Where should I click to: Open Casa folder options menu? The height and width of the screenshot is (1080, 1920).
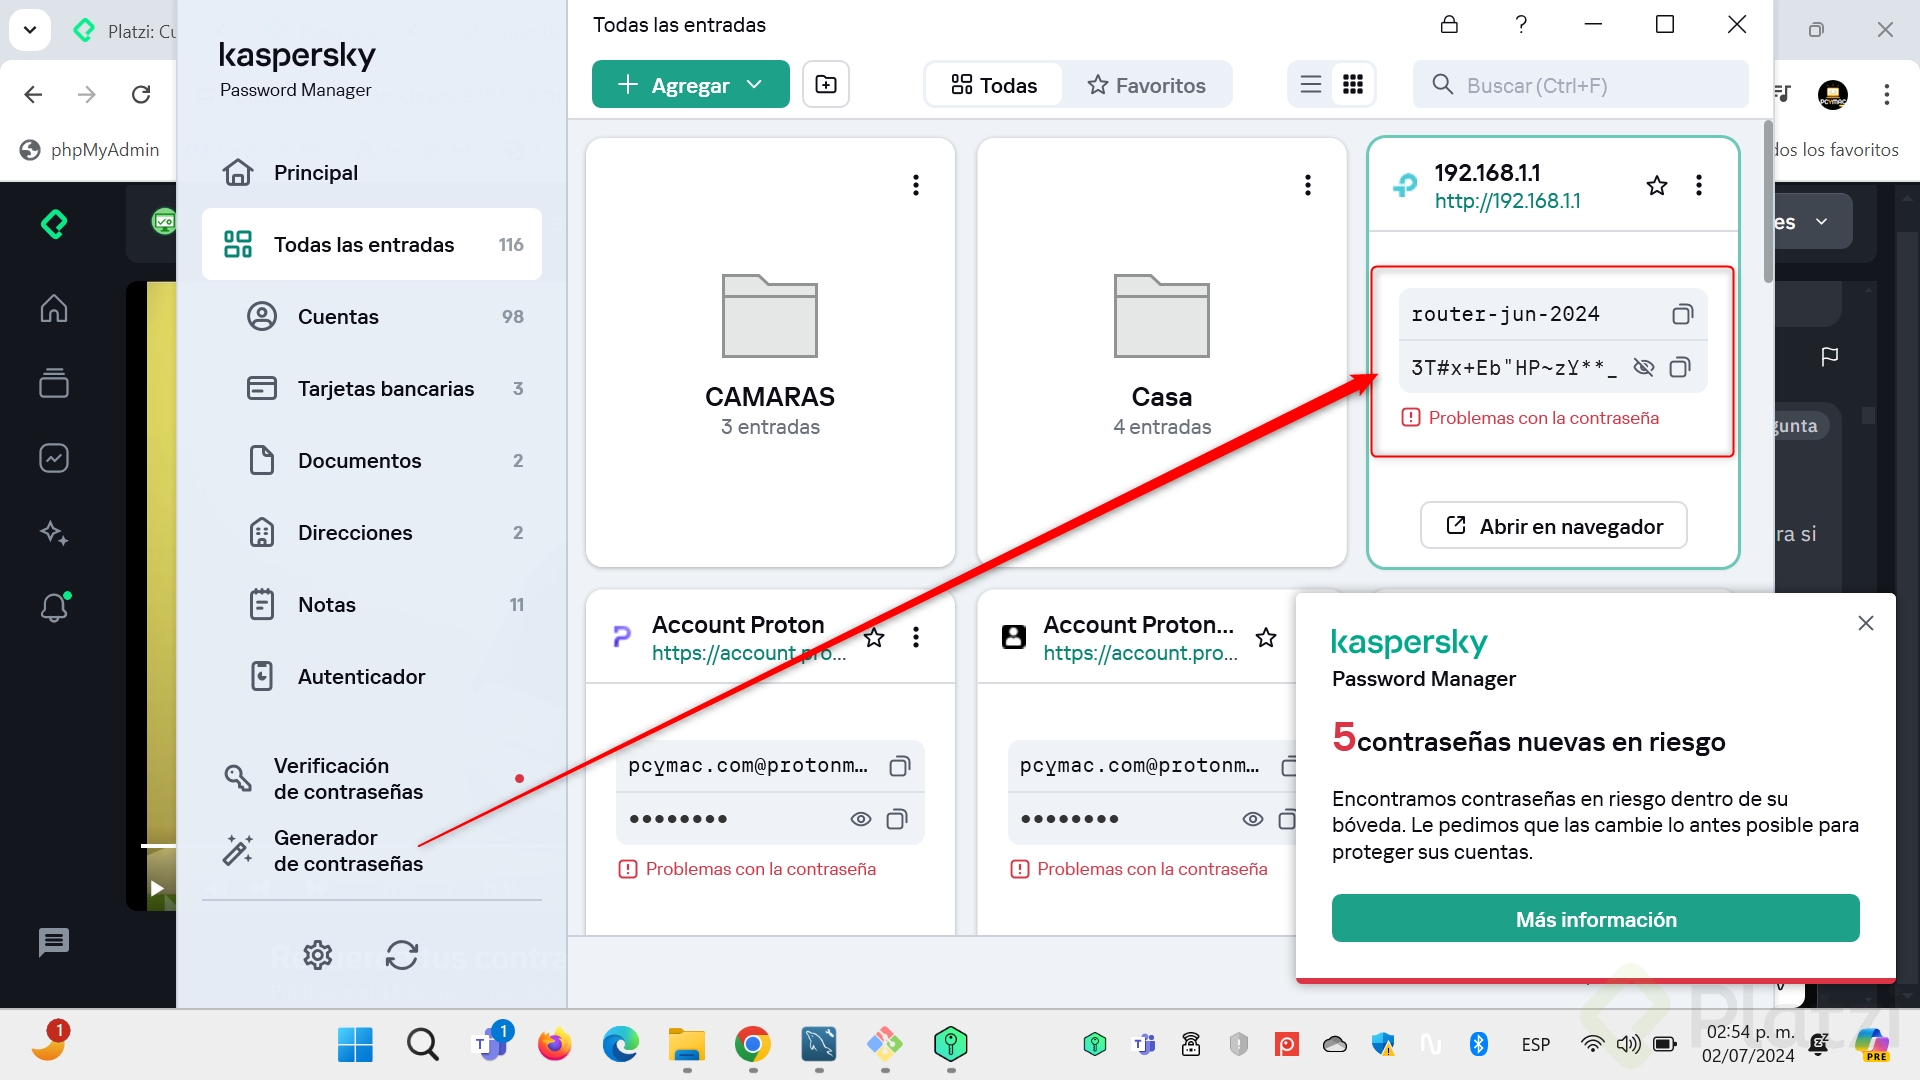pyautogui.click(x=1308, y=186)
